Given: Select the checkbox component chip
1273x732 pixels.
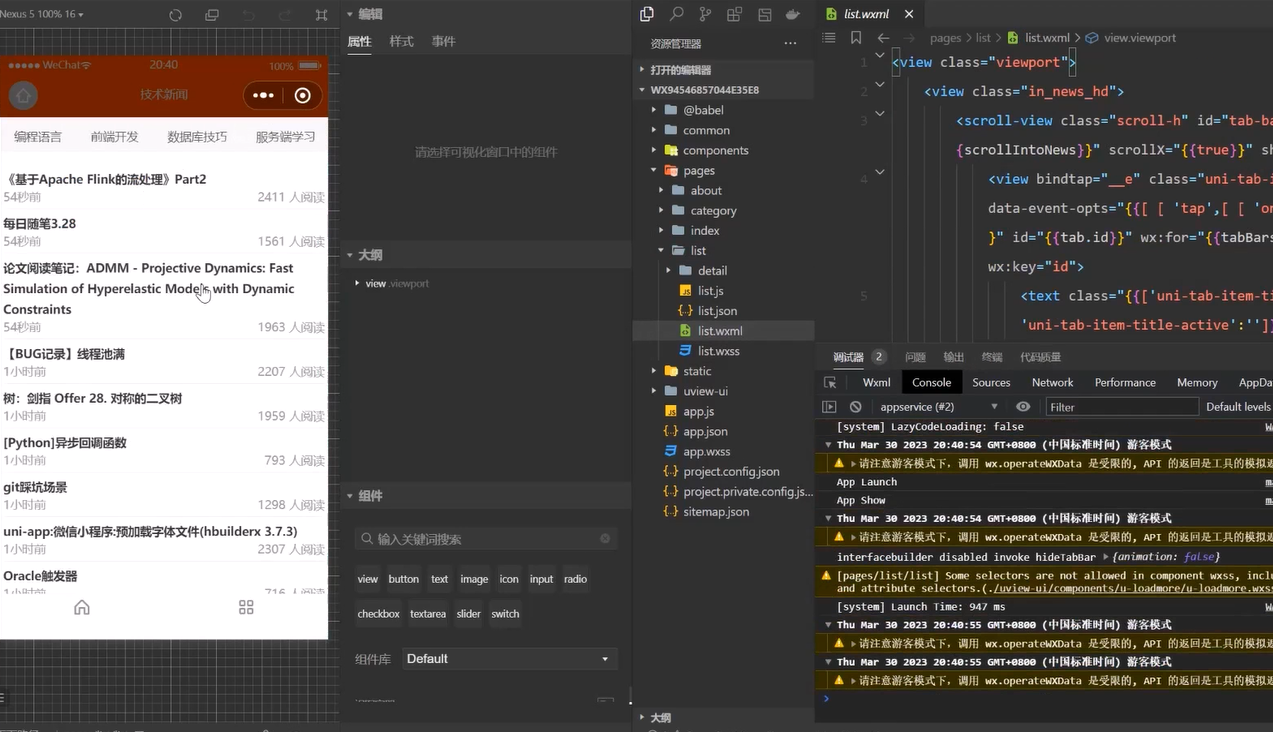Looking at the screenshot, I should point(379,614).
